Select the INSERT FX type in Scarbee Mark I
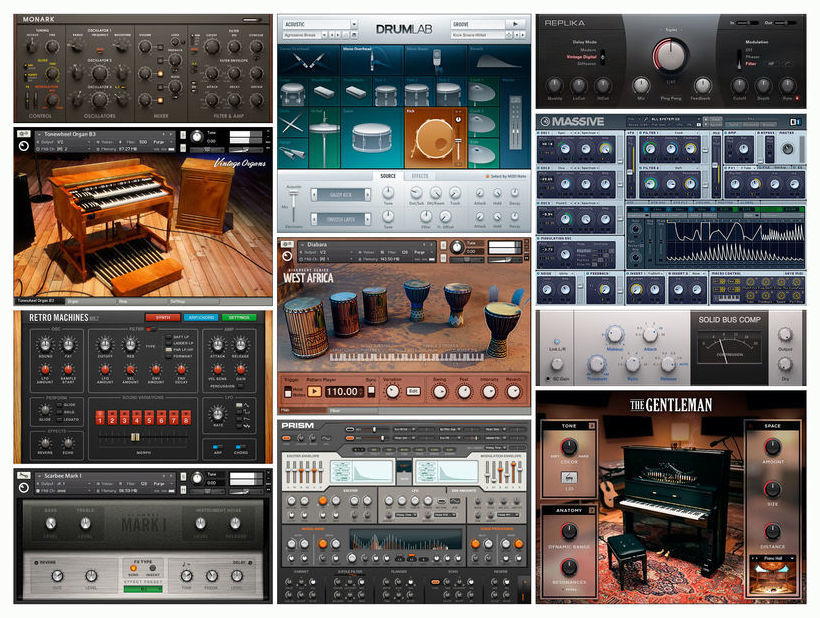 [x=153, y=569]
